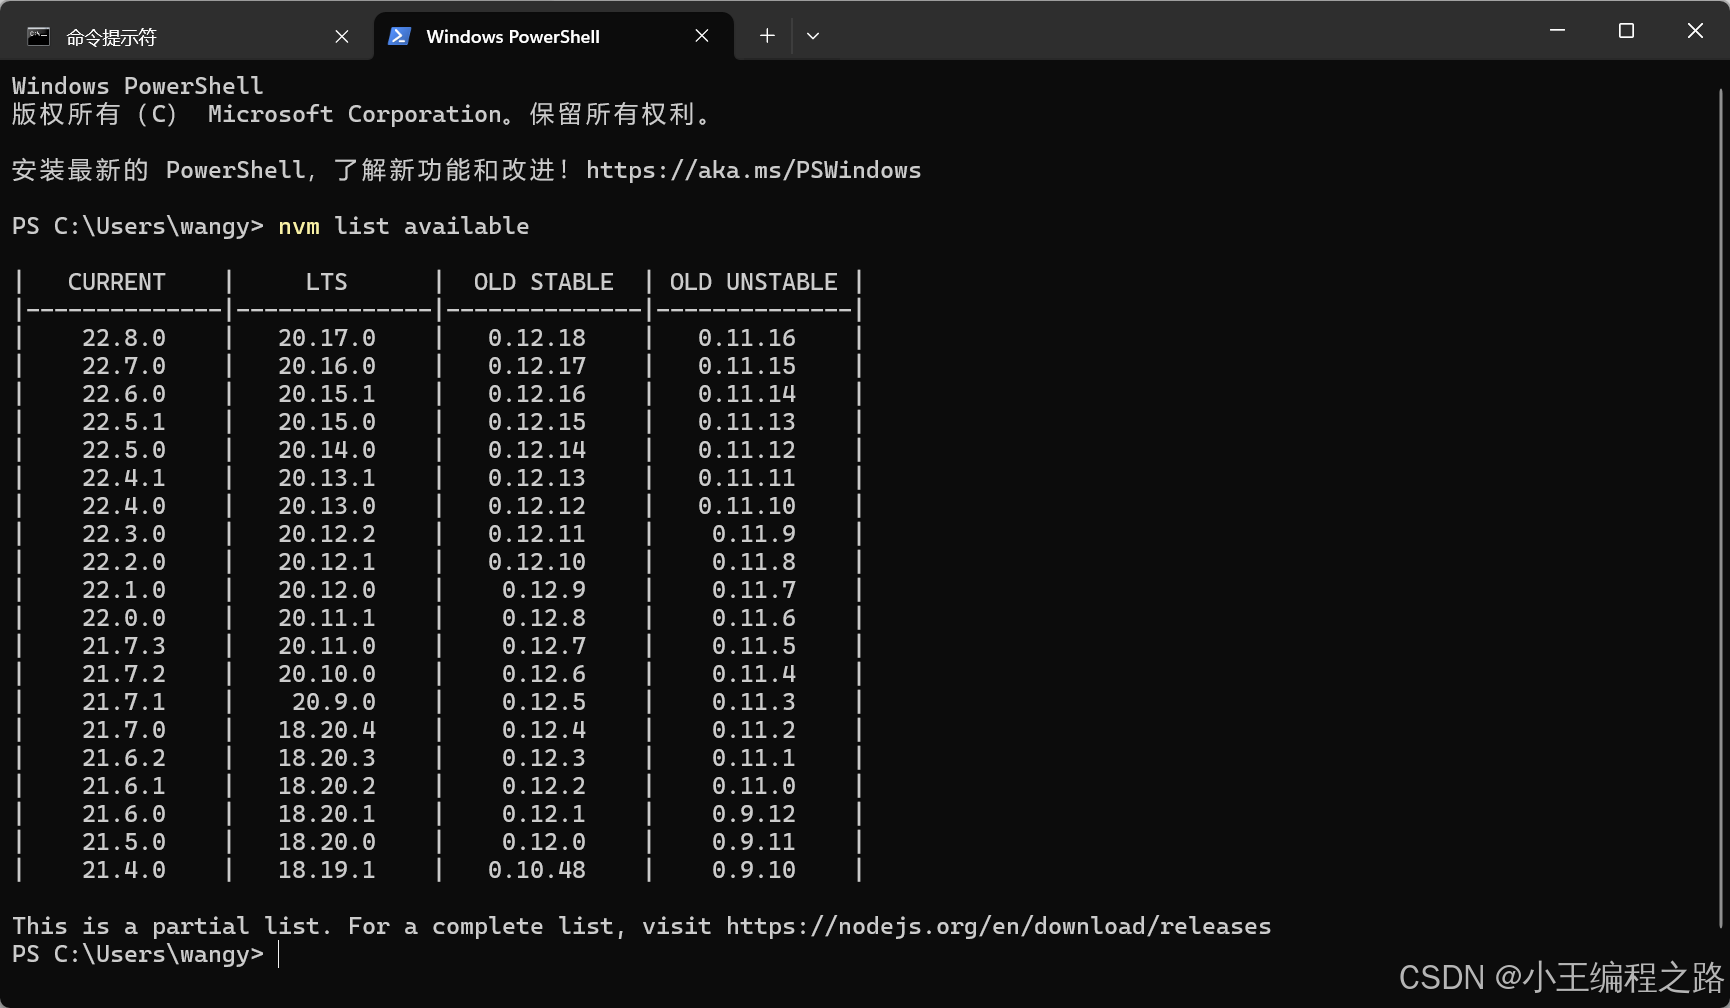1730x1008 pixels.
Task: Click version 21.7.3
Action: click(x=124, y=646)
